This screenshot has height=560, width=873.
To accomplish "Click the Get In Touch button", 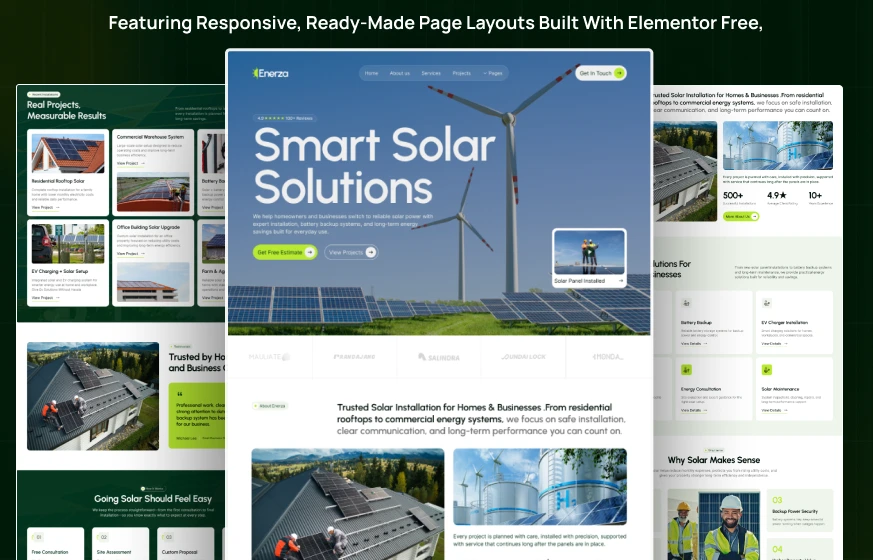I will (601, 73).
